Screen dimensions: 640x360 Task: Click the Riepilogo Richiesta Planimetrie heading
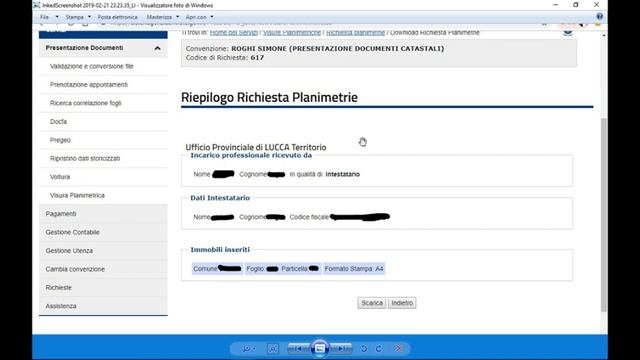point(269,98)
